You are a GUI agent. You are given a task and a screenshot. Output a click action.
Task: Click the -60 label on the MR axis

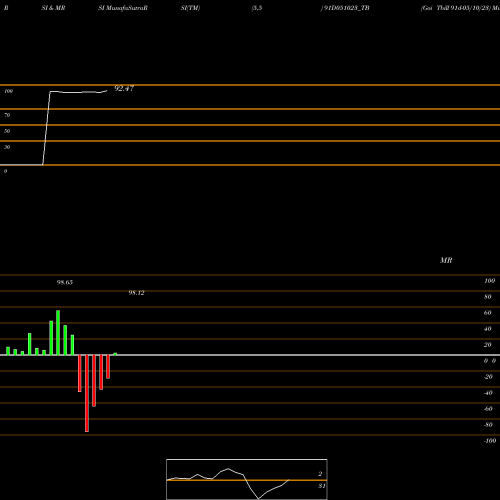488,409
